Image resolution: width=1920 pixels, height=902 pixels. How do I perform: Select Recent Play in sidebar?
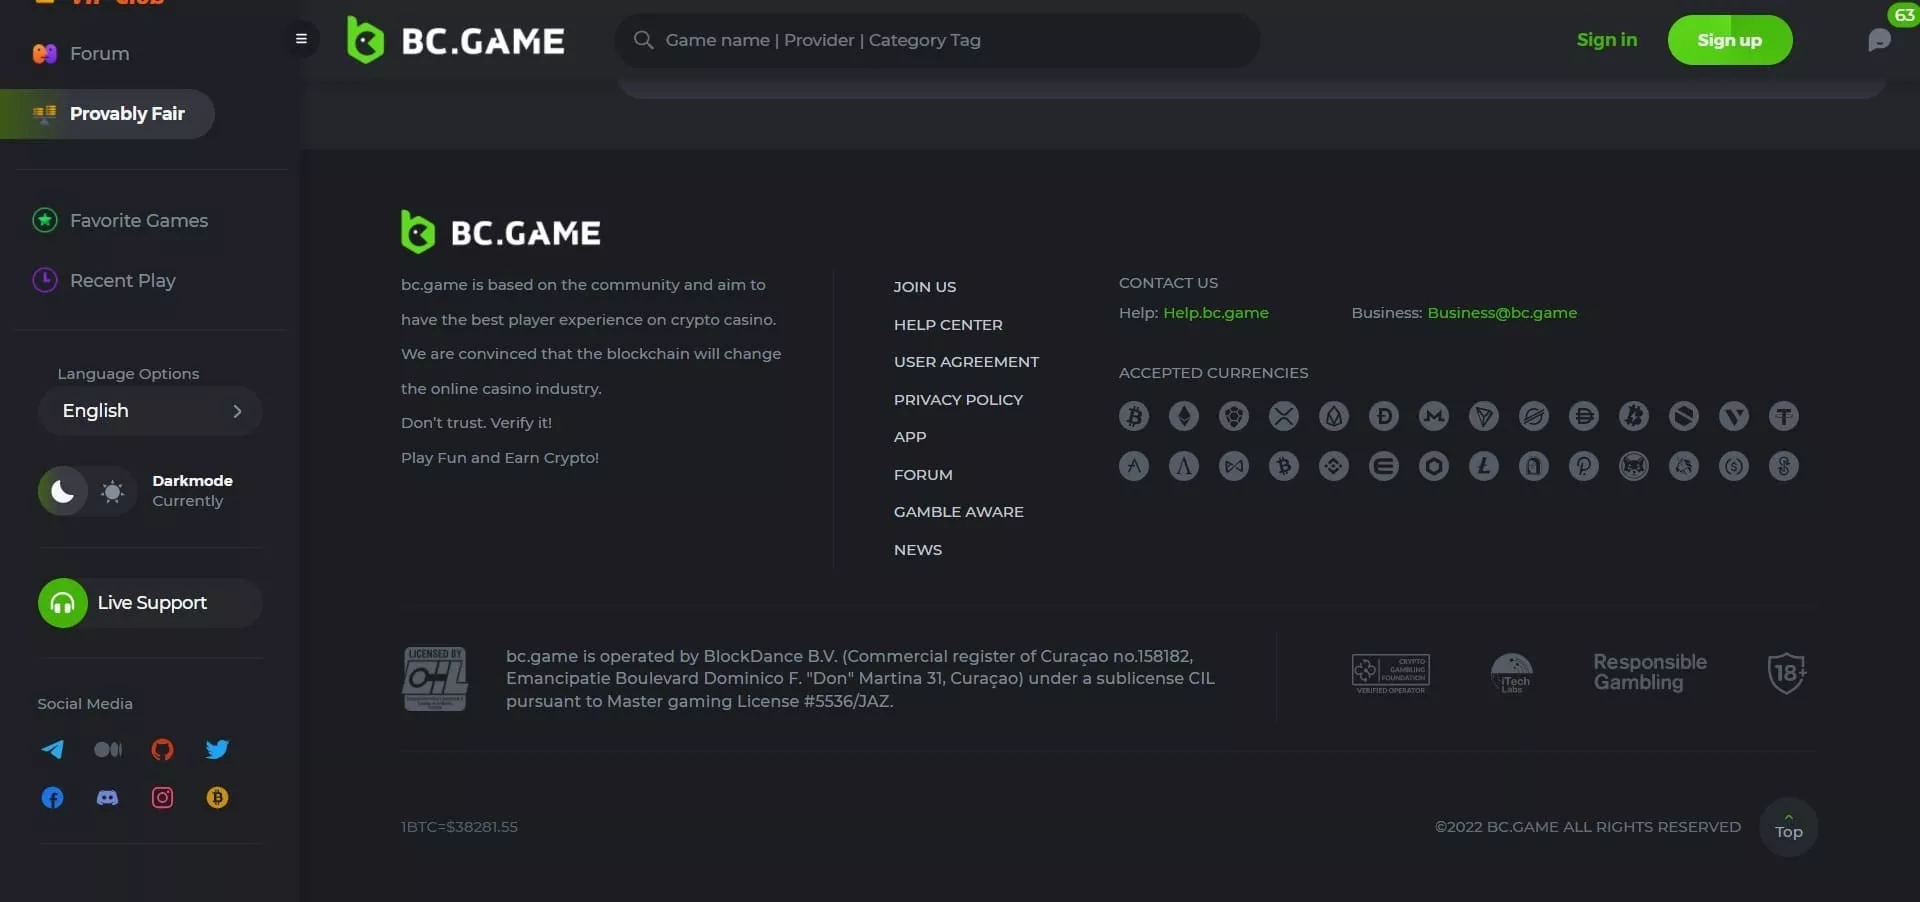click(x=122, y=281)
